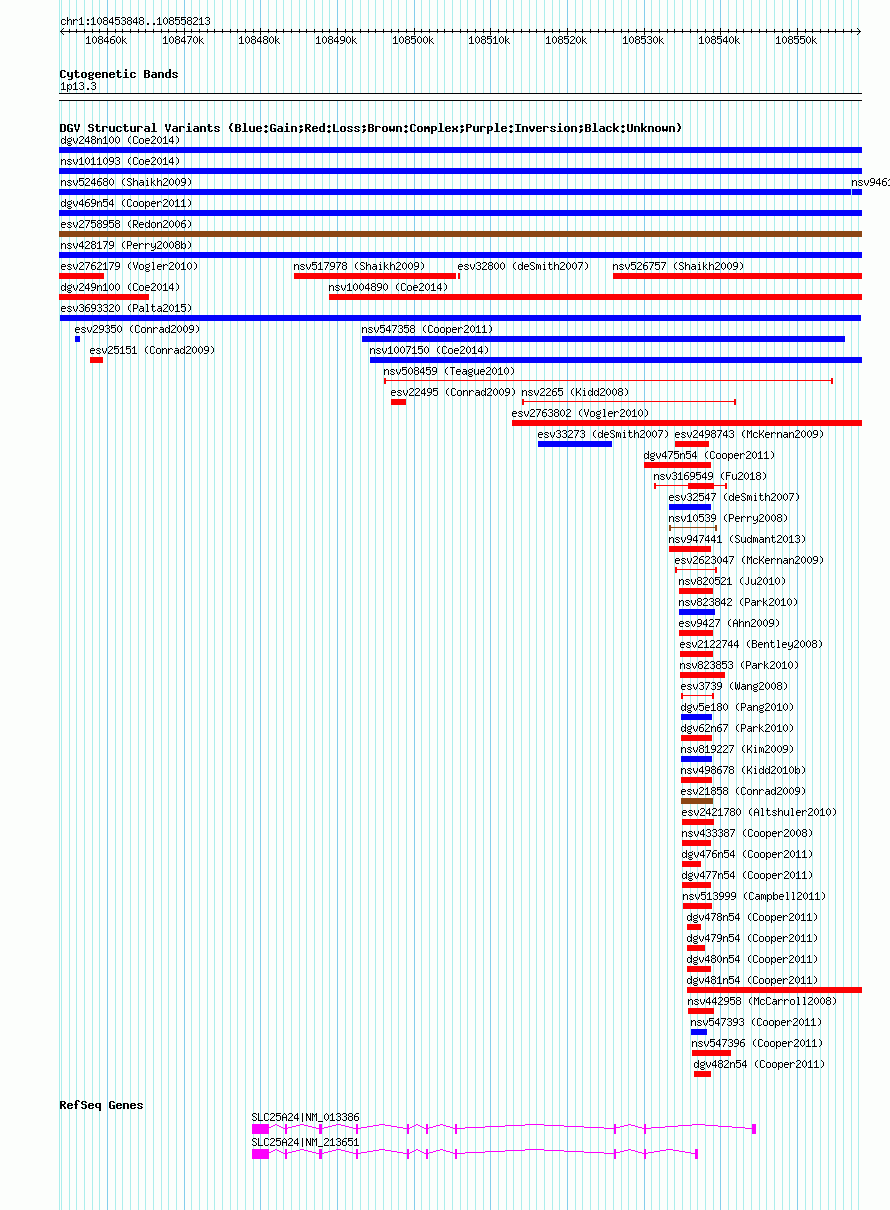
Task: Open the nsv1011093 (Coe2014) variant
Action: click(460, 171)
